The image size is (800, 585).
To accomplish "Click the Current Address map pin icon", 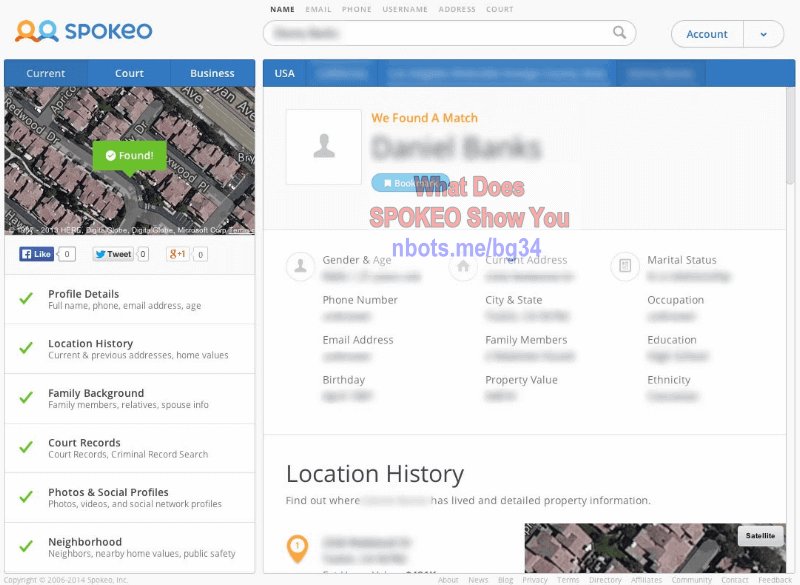I will [462, 266].
